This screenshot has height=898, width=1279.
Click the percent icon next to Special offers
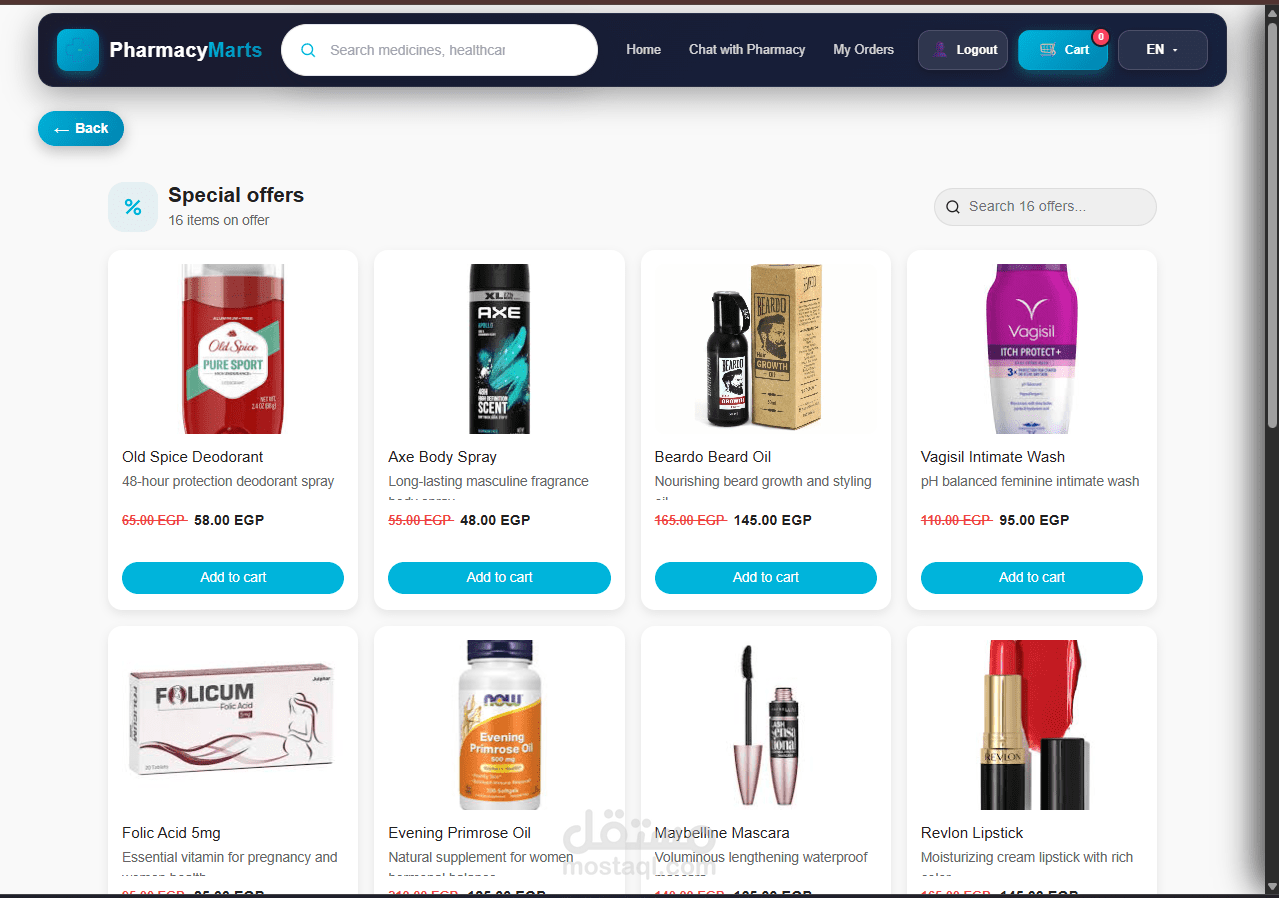pos(133,207)
